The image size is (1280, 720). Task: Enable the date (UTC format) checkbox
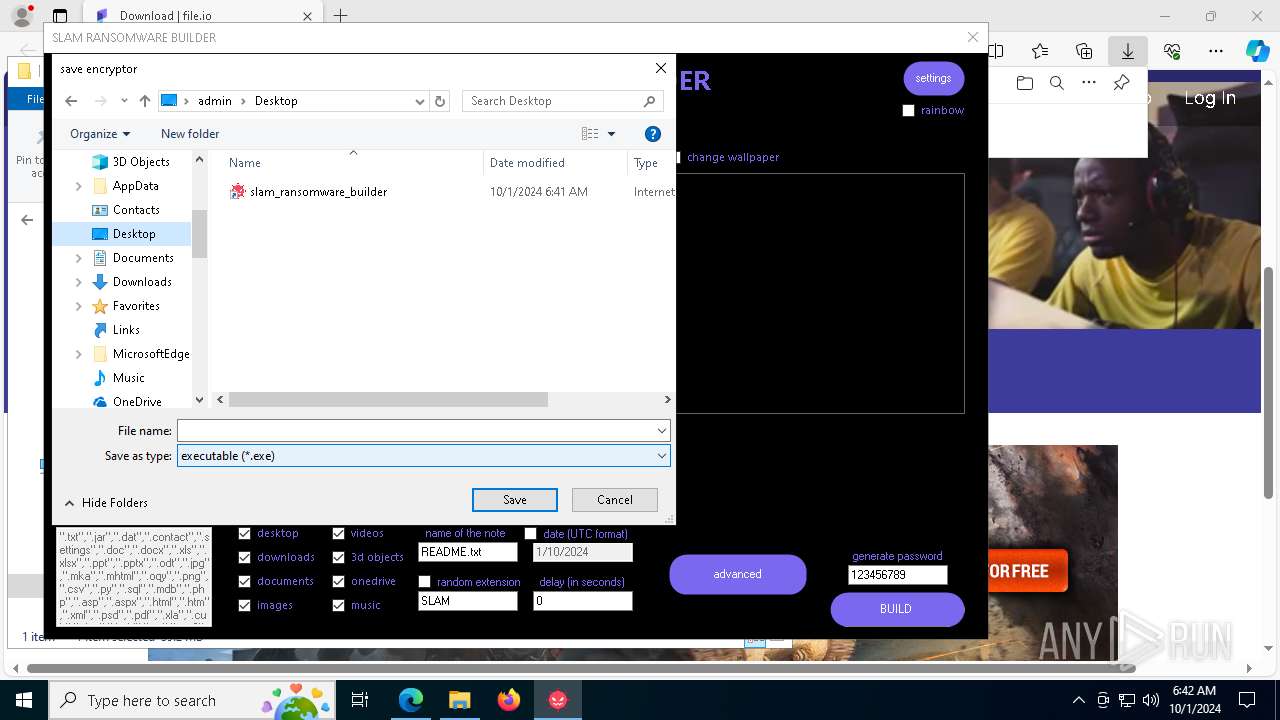[x=530, y=534]
